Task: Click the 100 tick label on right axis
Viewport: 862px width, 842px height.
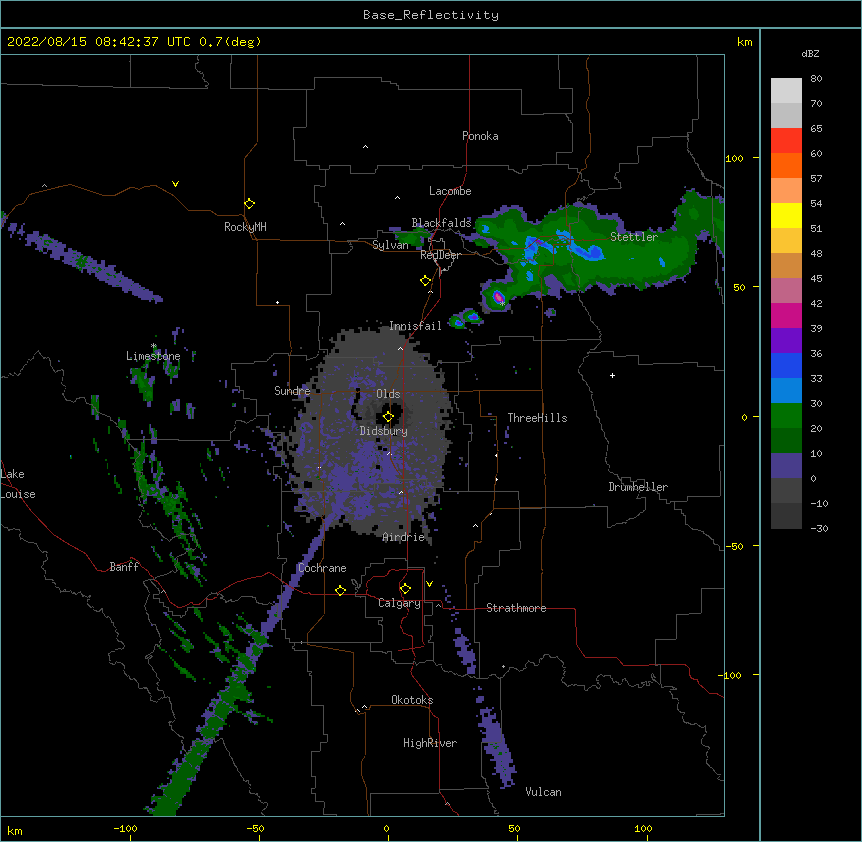Action: click(734, 158)
